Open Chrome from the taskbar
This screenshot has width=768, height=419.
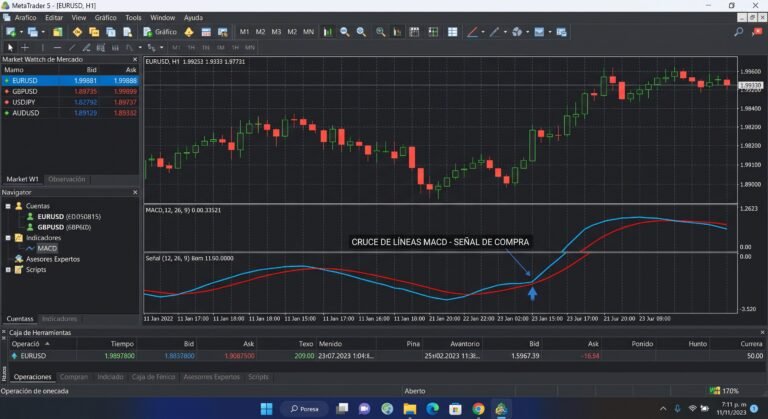(478, 409)
